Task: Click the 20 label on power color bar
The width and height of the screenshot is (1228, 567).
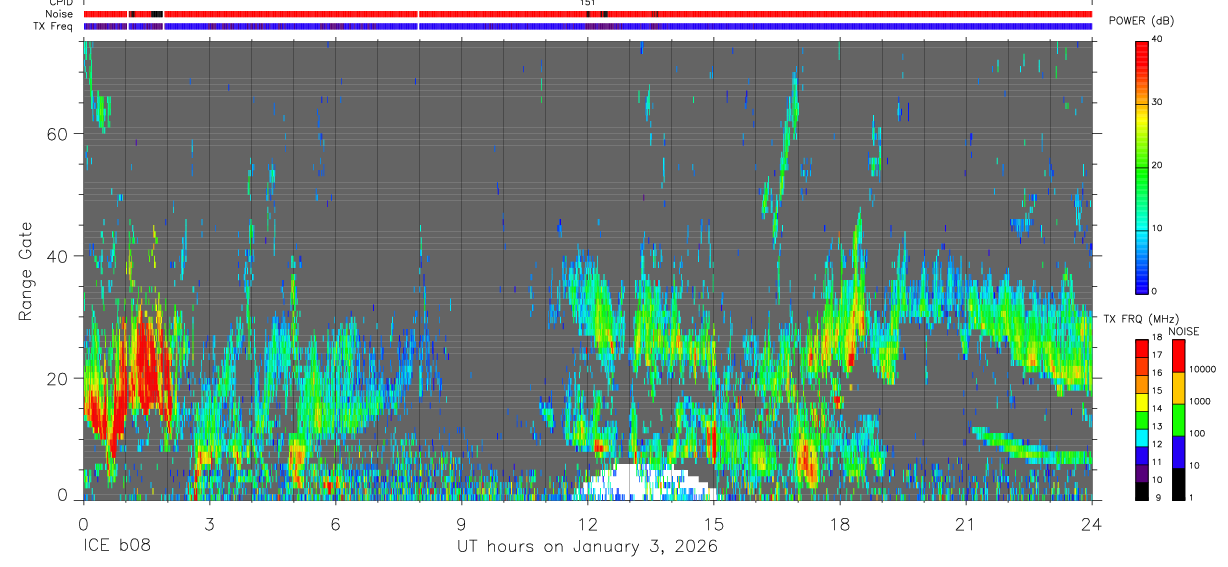Action: click(1157, 165)
